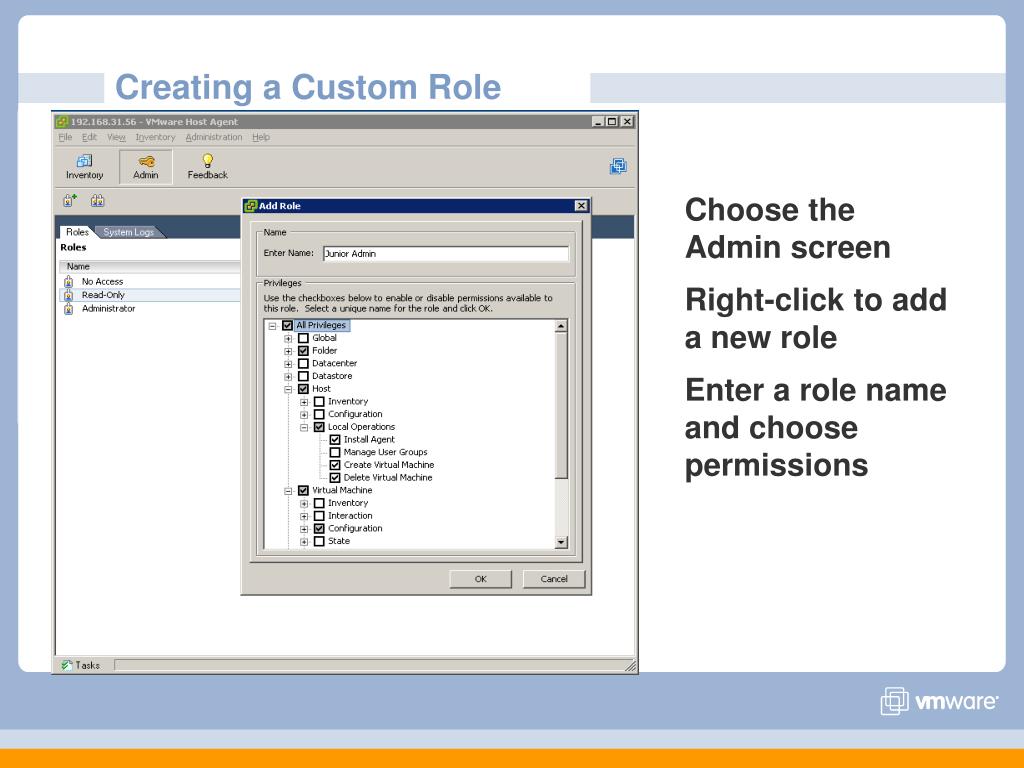
Task: Open the File menu
Action: [65, 137]
